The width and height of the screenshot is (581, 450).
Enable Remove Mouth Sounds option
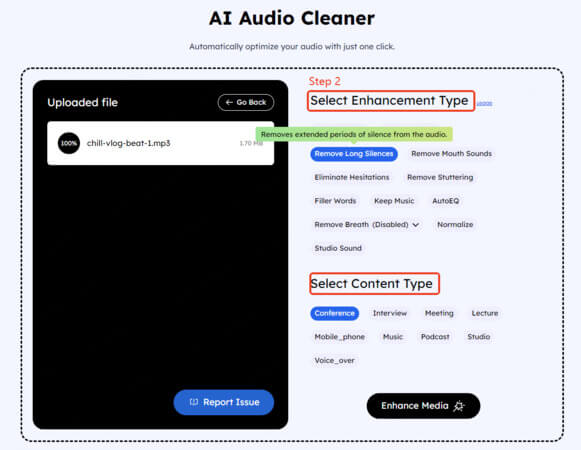451,154
